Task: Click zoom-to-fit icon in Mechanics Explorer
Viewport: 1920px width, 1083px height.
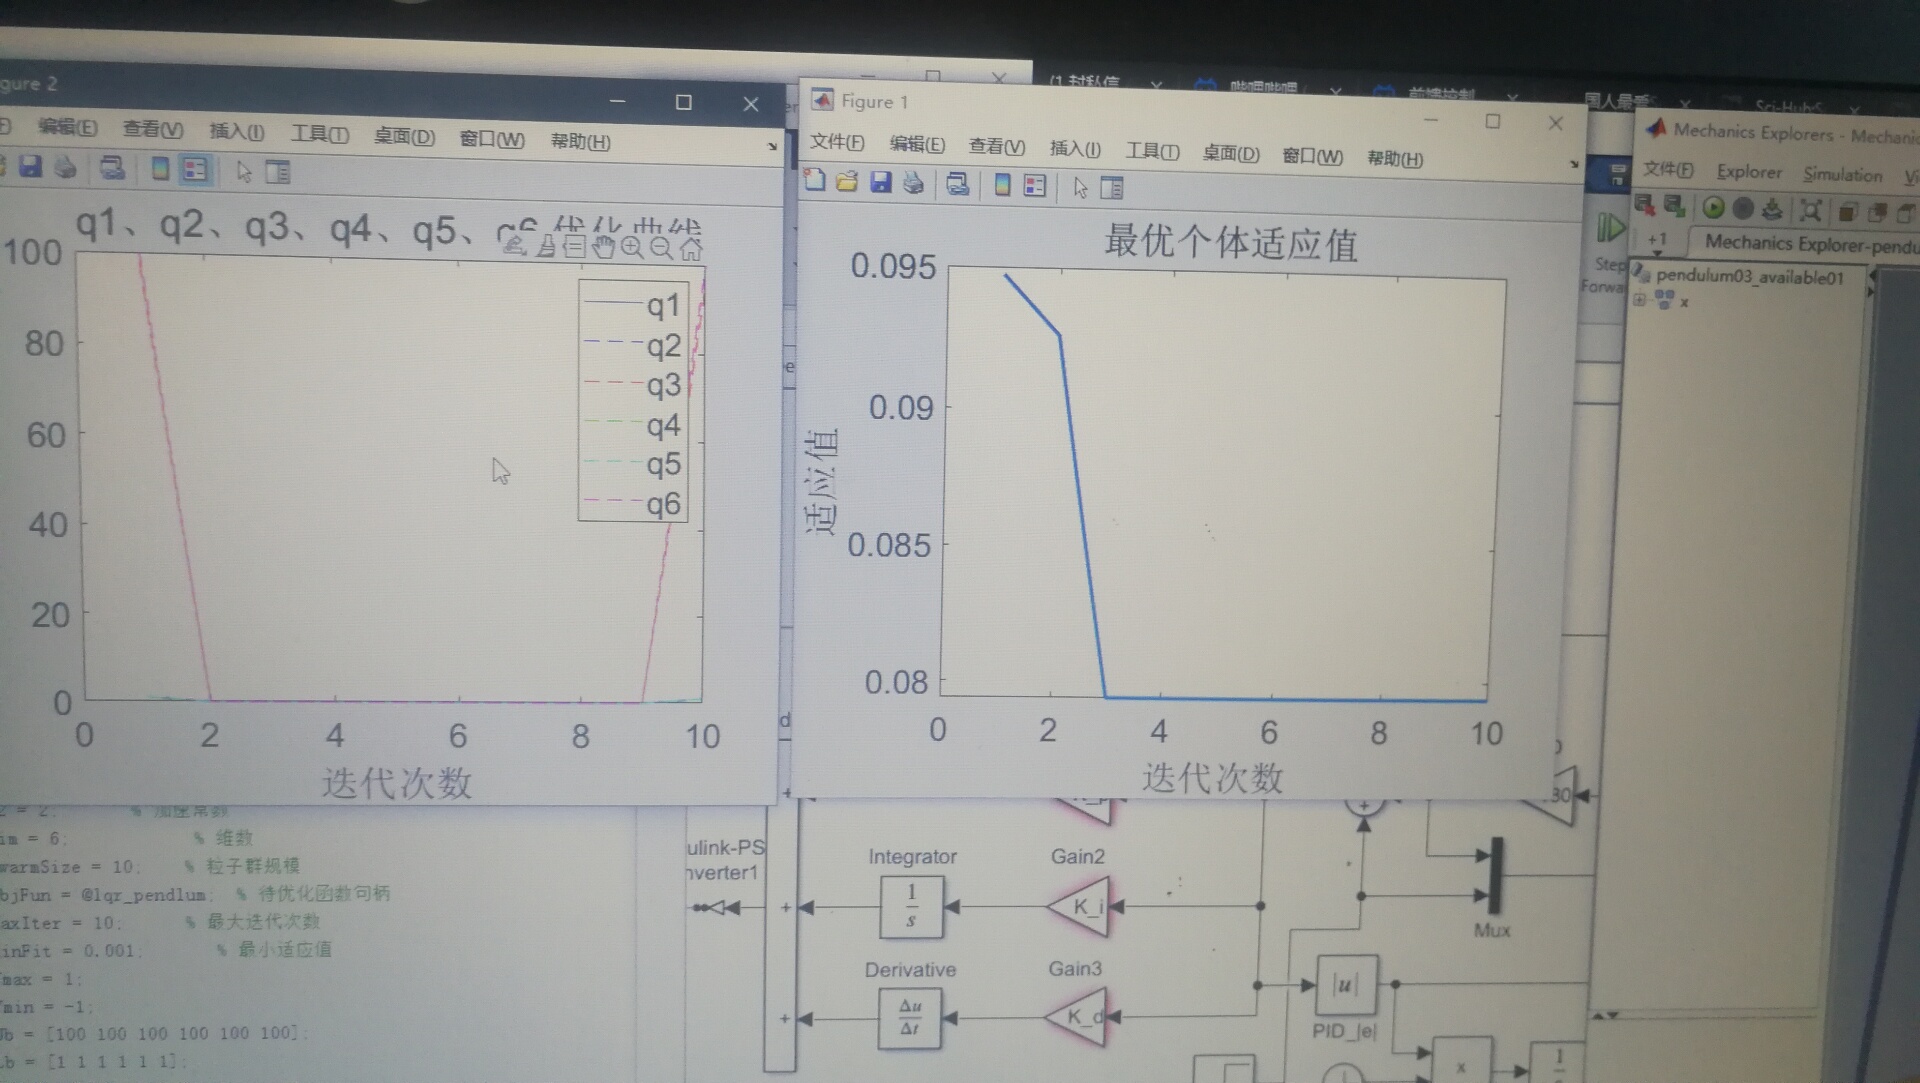Action: click(1810, 210)
